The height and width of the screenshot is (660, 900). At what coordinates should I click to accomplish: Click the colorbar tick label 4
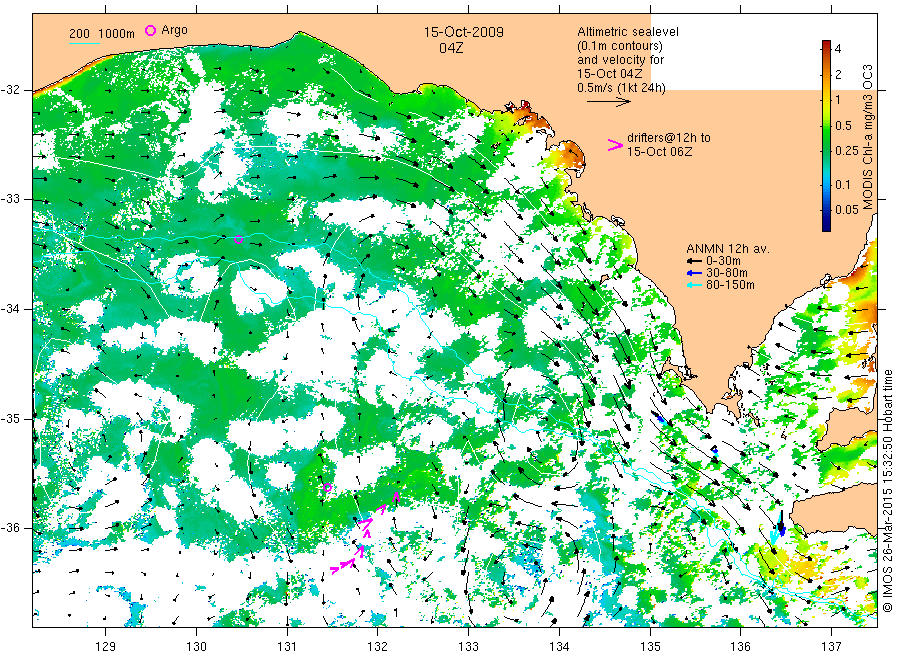[838, 49]
